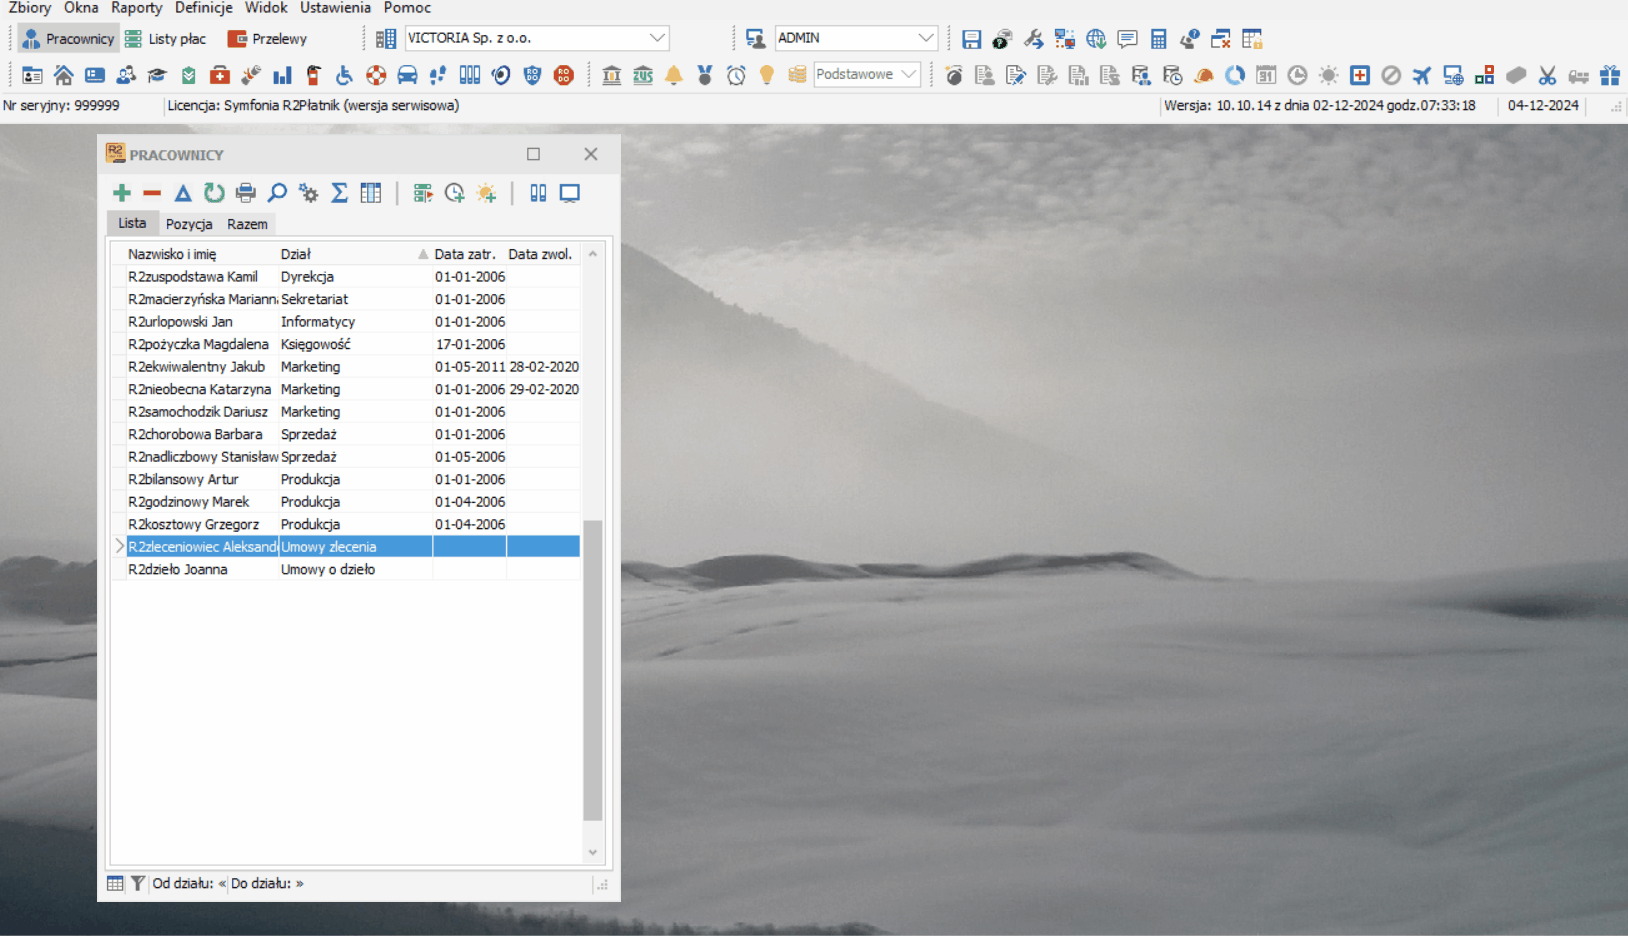Click the blue triangle edit icon
1628x936 pixels.
[x=183, y=193]
